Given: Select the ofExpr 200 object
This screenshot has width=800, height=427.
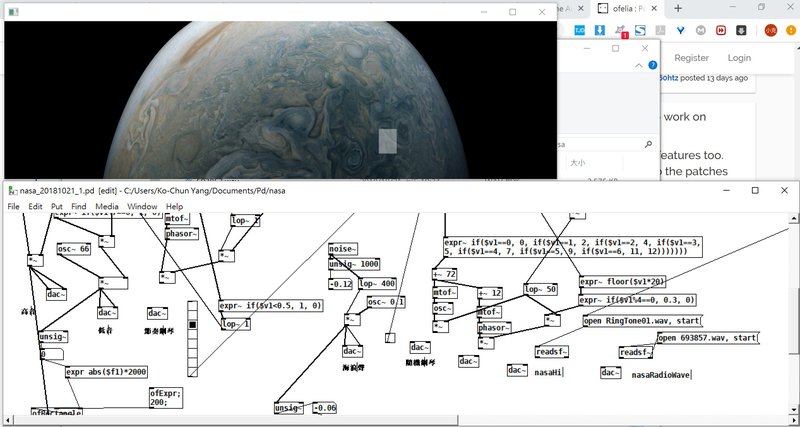Looking at the screenshot, I should (166, 398).
